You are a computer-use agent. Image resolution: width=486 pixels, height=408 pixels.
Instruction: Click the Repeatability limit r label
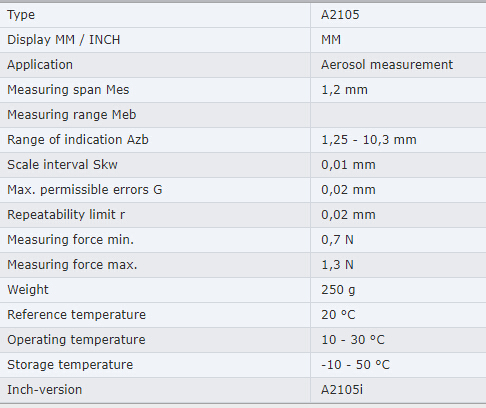(66, 215)
